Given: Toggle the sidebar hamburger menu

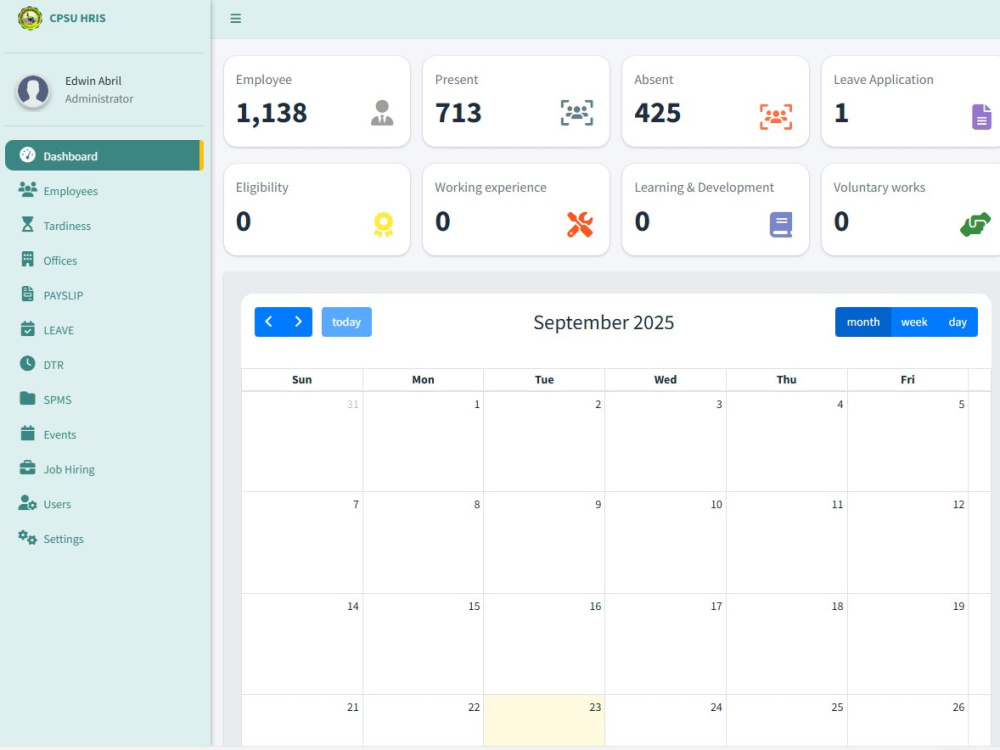Looking at the screenshot, I should tap(235, 18).
